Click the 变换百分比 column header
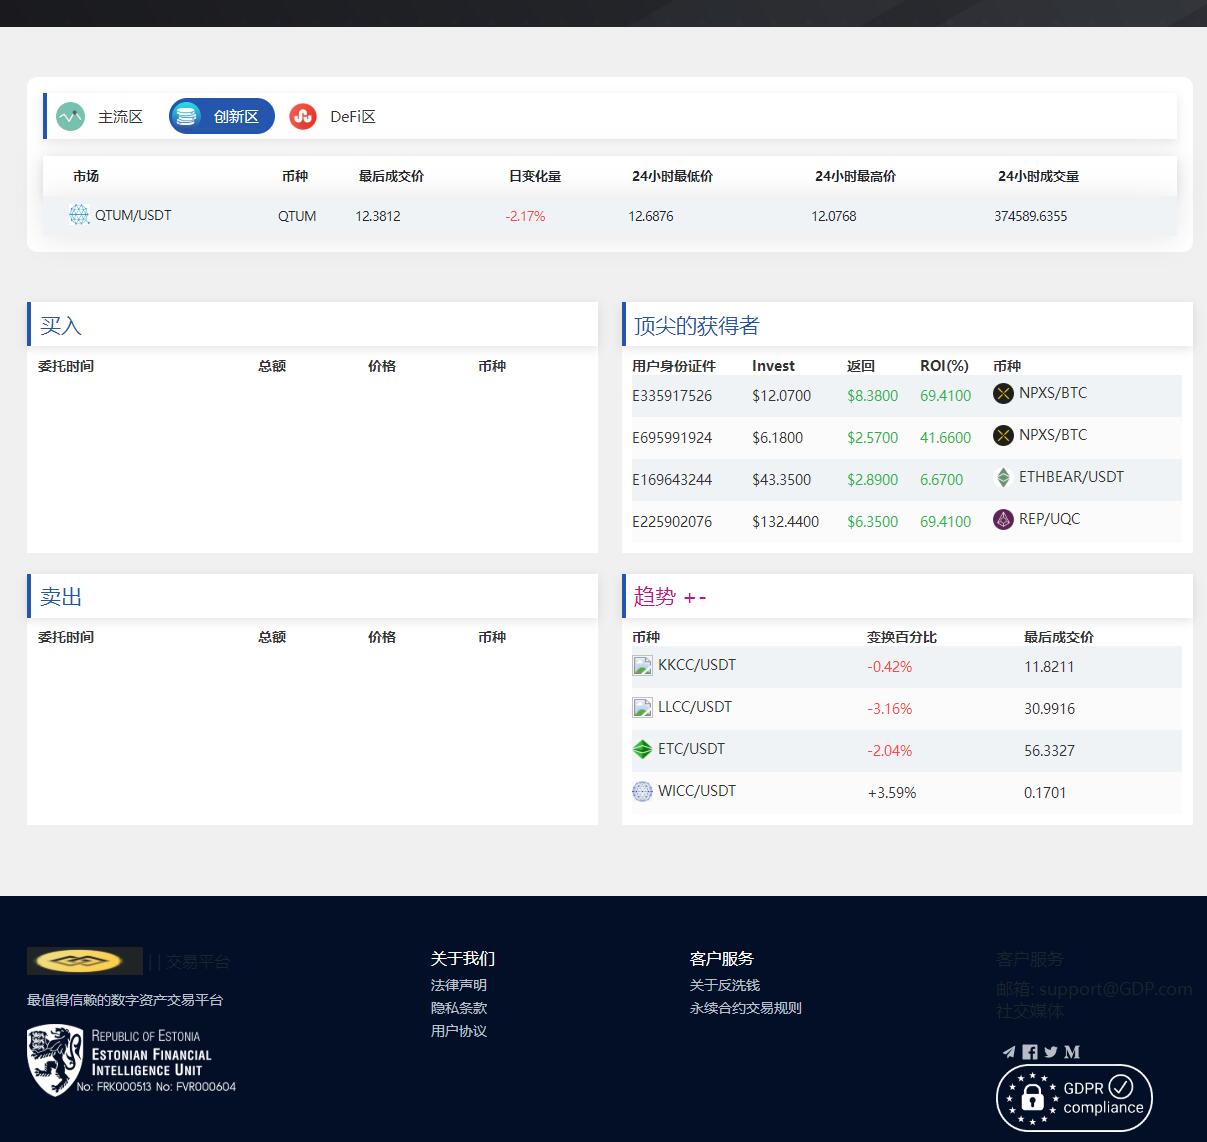This screenshot has width=1207, height=1142. click(x=902, y=637)
